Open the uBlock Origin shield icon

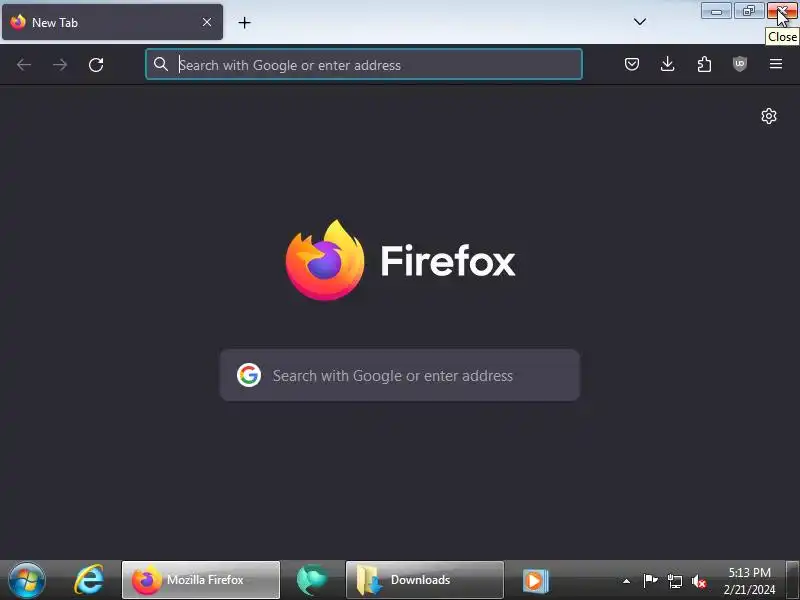click(x=740, y=64)
